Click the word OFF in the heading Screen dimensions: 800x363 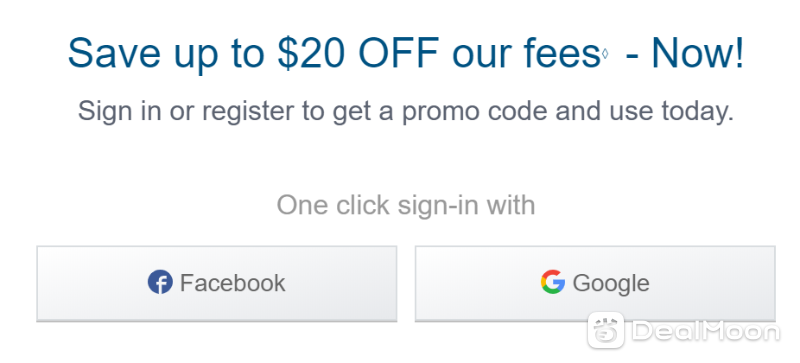point(398,53)
